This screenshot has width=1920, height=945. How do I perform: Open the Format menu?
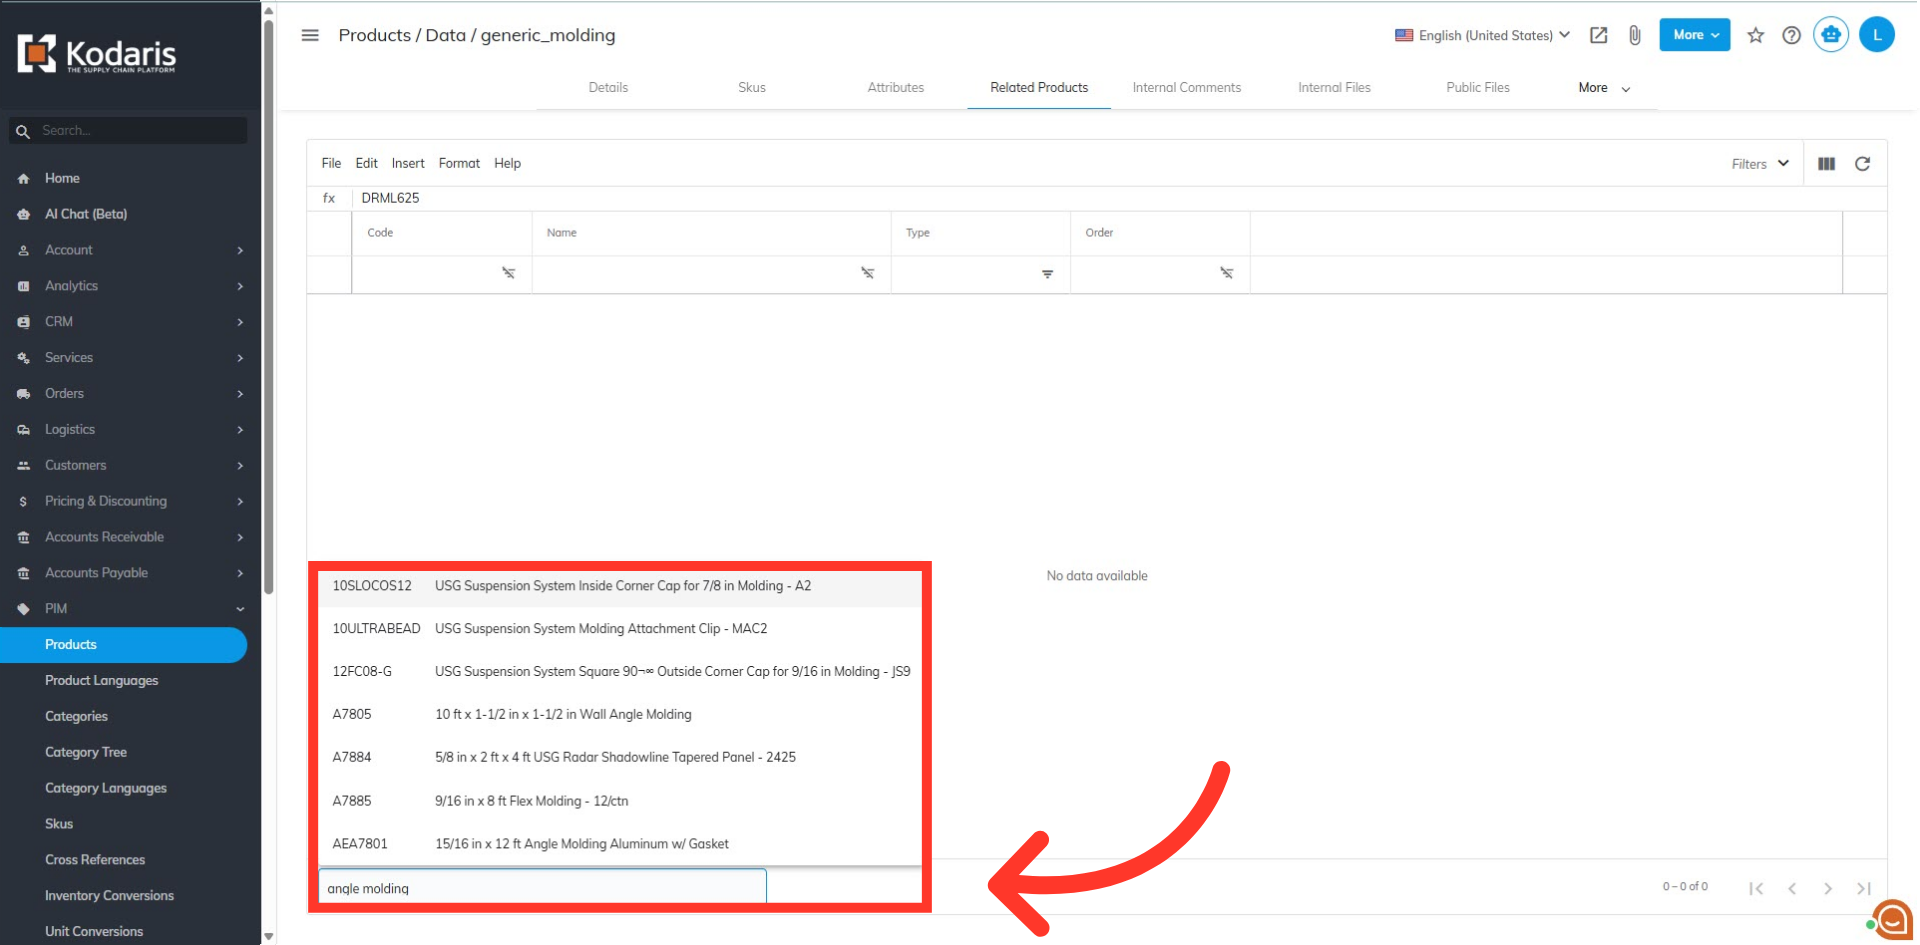(x=459, y=163)
